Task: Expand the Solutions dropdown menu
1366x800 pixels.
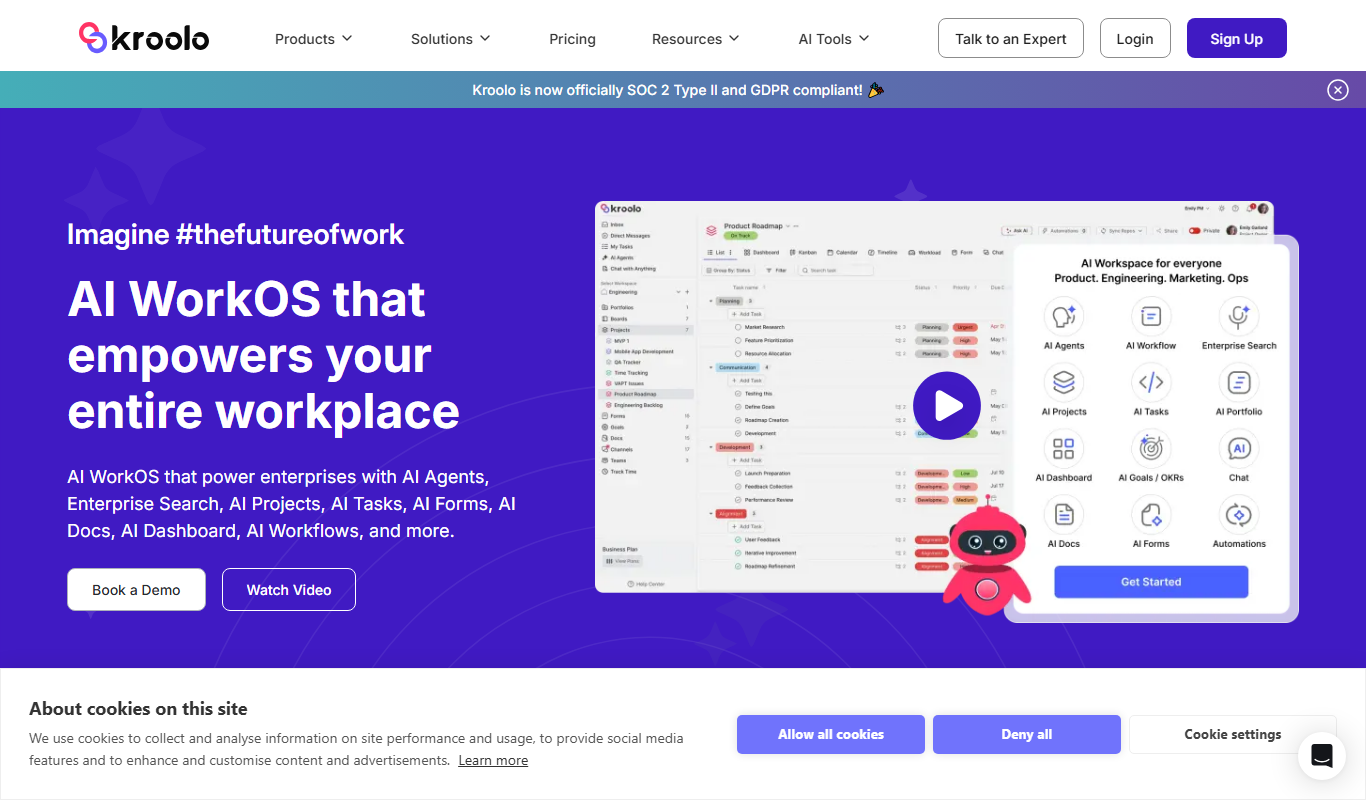Action: click(x=451, y=39)
